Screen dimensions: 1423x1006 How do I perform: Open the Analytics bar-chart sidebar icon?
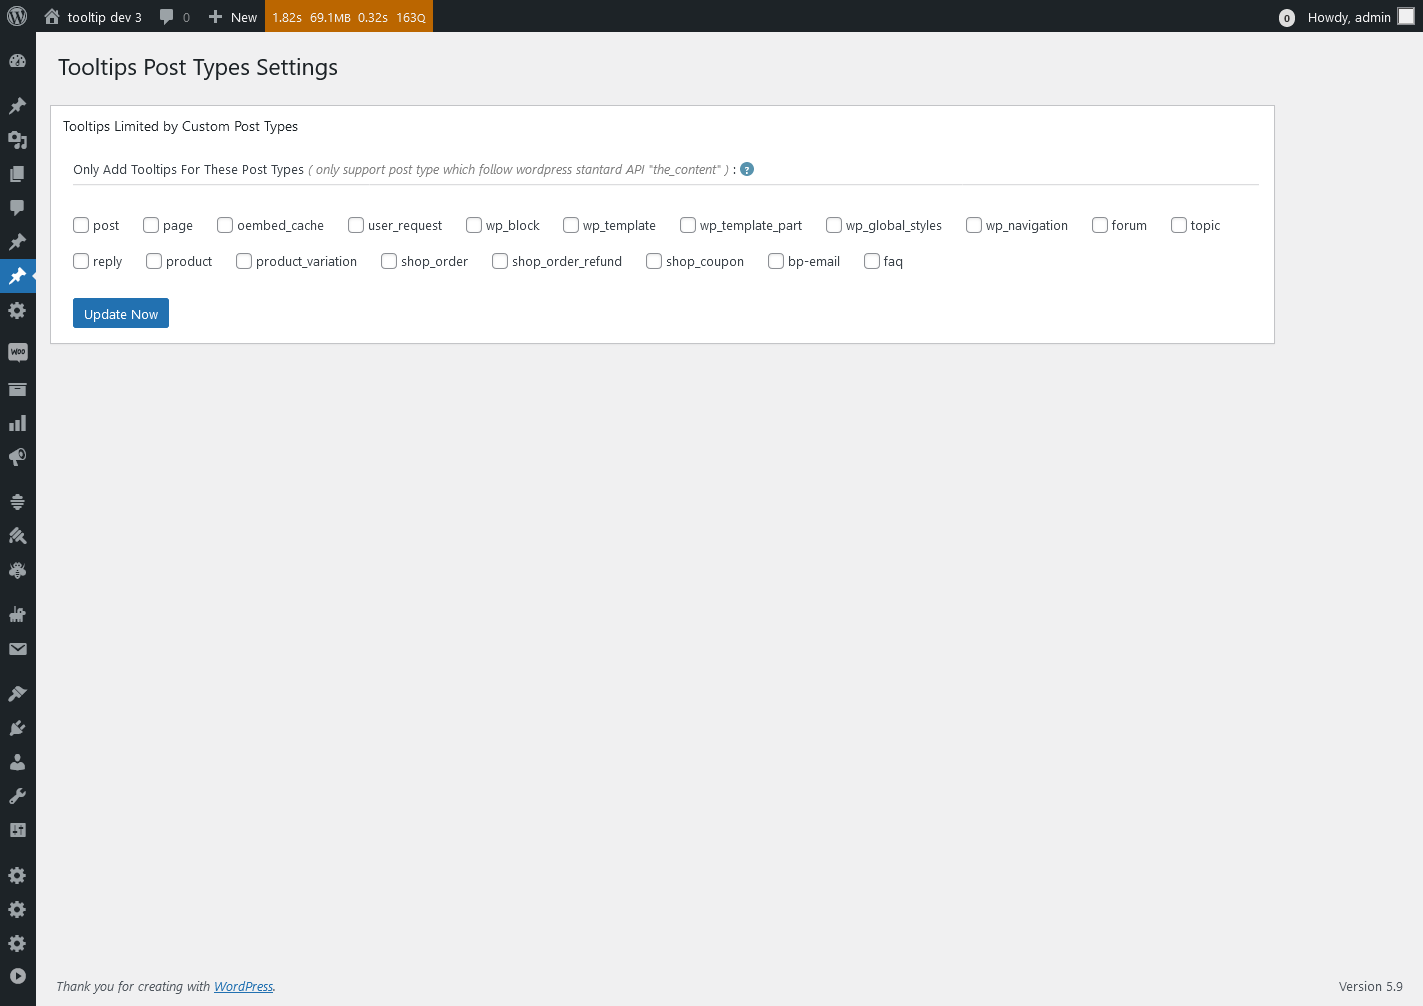pos(17,423)
